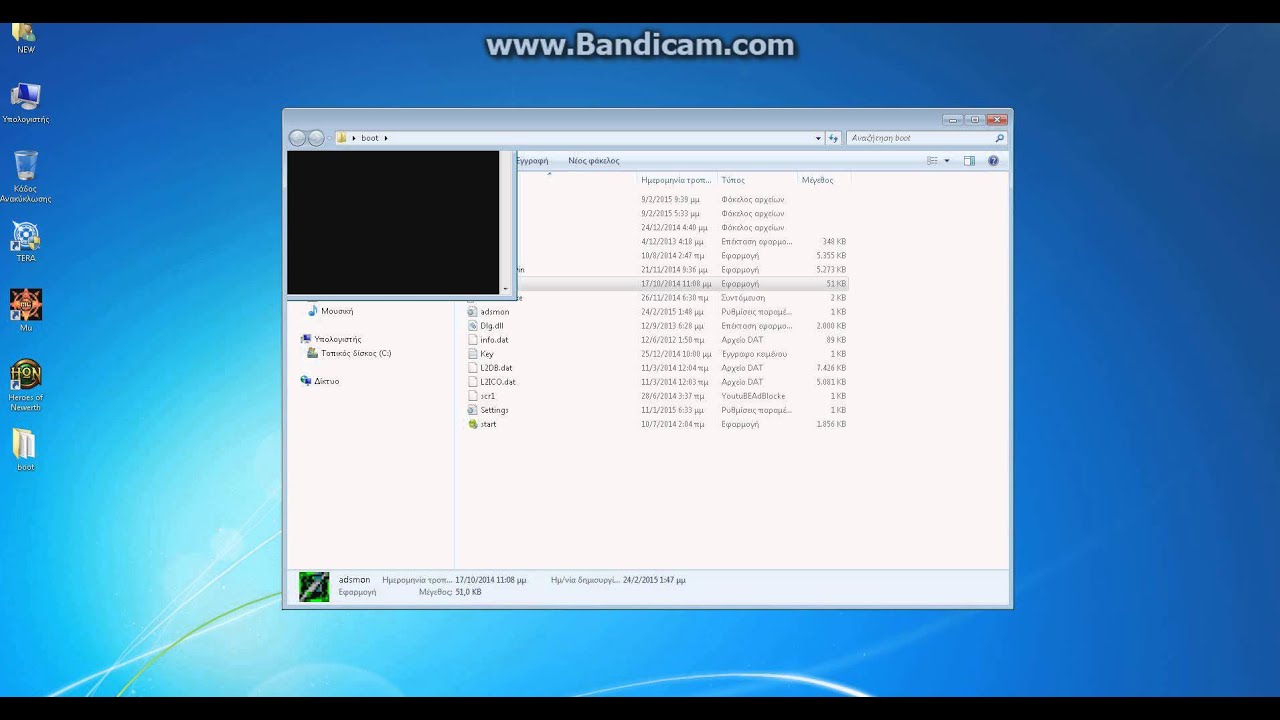
Task: Select the TERA desktop icon
Action: [x=25, y=236]
